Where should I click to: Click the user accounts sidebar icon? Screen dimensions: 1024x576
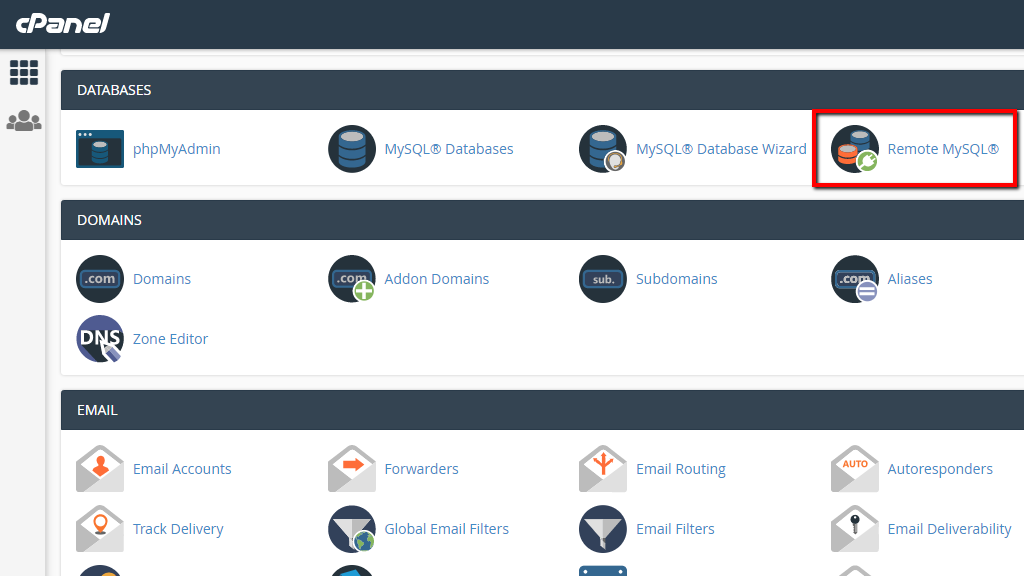(x=23, y=120)
